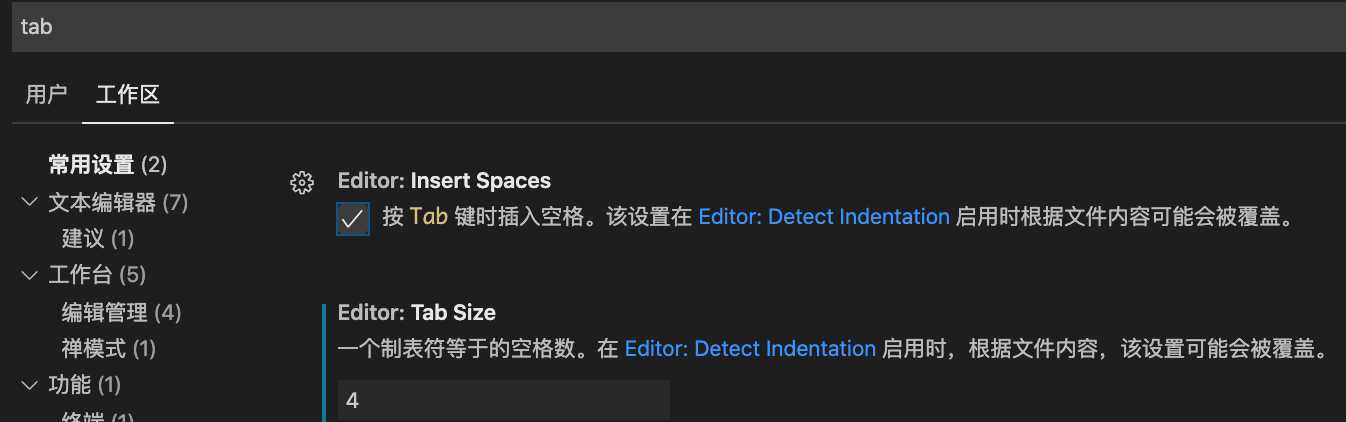The height and width of the screenshot is (422, 1346).
Task: Toggle the Insert Spaces checkbox
Action: coord(354,218)
